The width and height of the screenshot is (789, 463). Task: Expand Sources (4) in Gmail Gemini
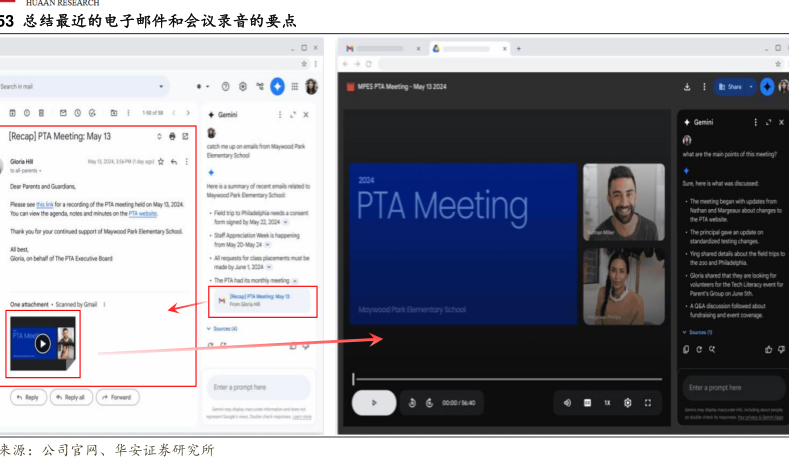coord(222,329)
